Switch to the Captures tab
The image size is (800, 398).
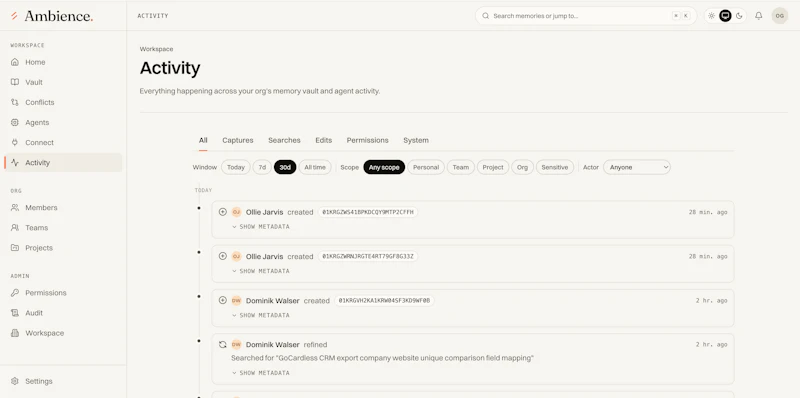pos(238,140)
